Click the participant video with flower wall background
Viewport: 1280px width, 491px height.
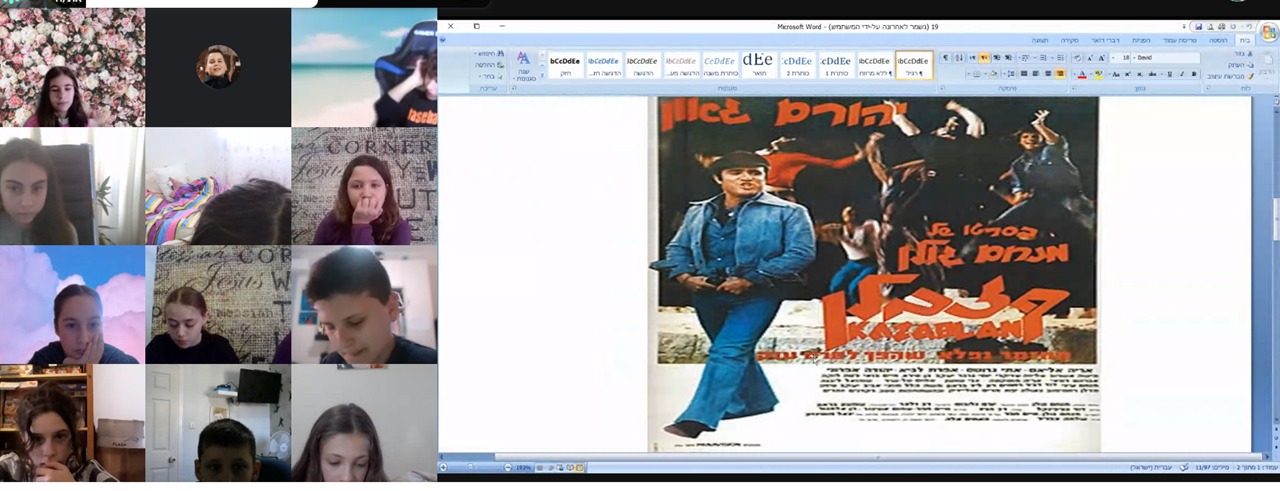(72, 68)
